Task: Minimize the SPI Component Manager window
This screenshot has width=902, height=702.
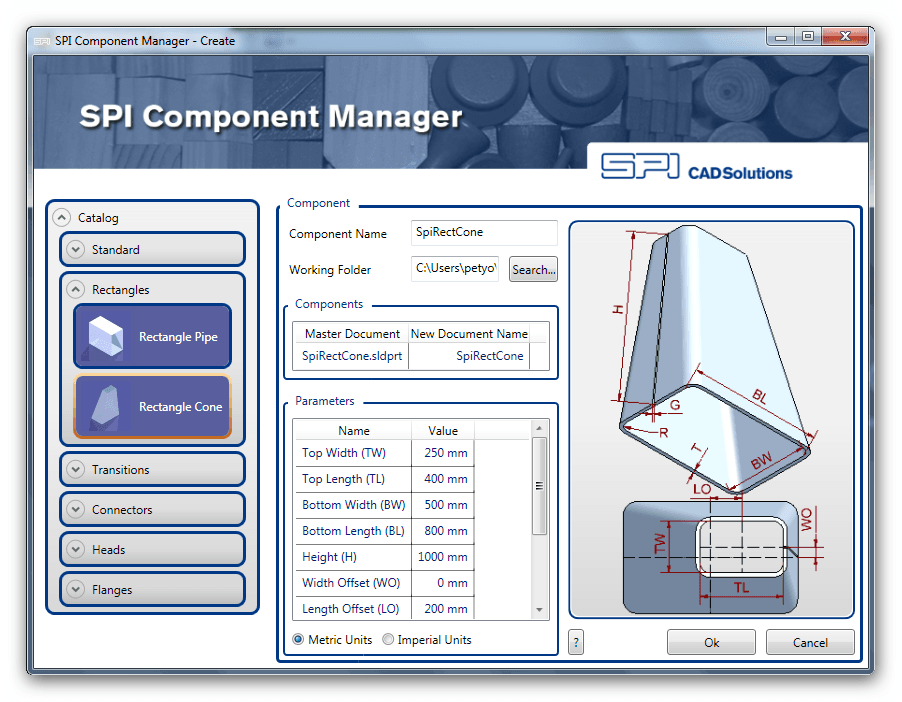Action: point(781,37)
